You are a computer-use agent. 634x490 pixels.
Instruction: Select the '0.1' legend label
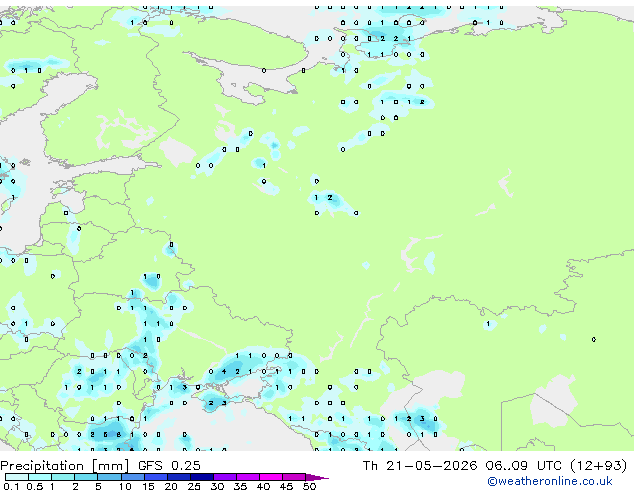click(x=11, y=486)
